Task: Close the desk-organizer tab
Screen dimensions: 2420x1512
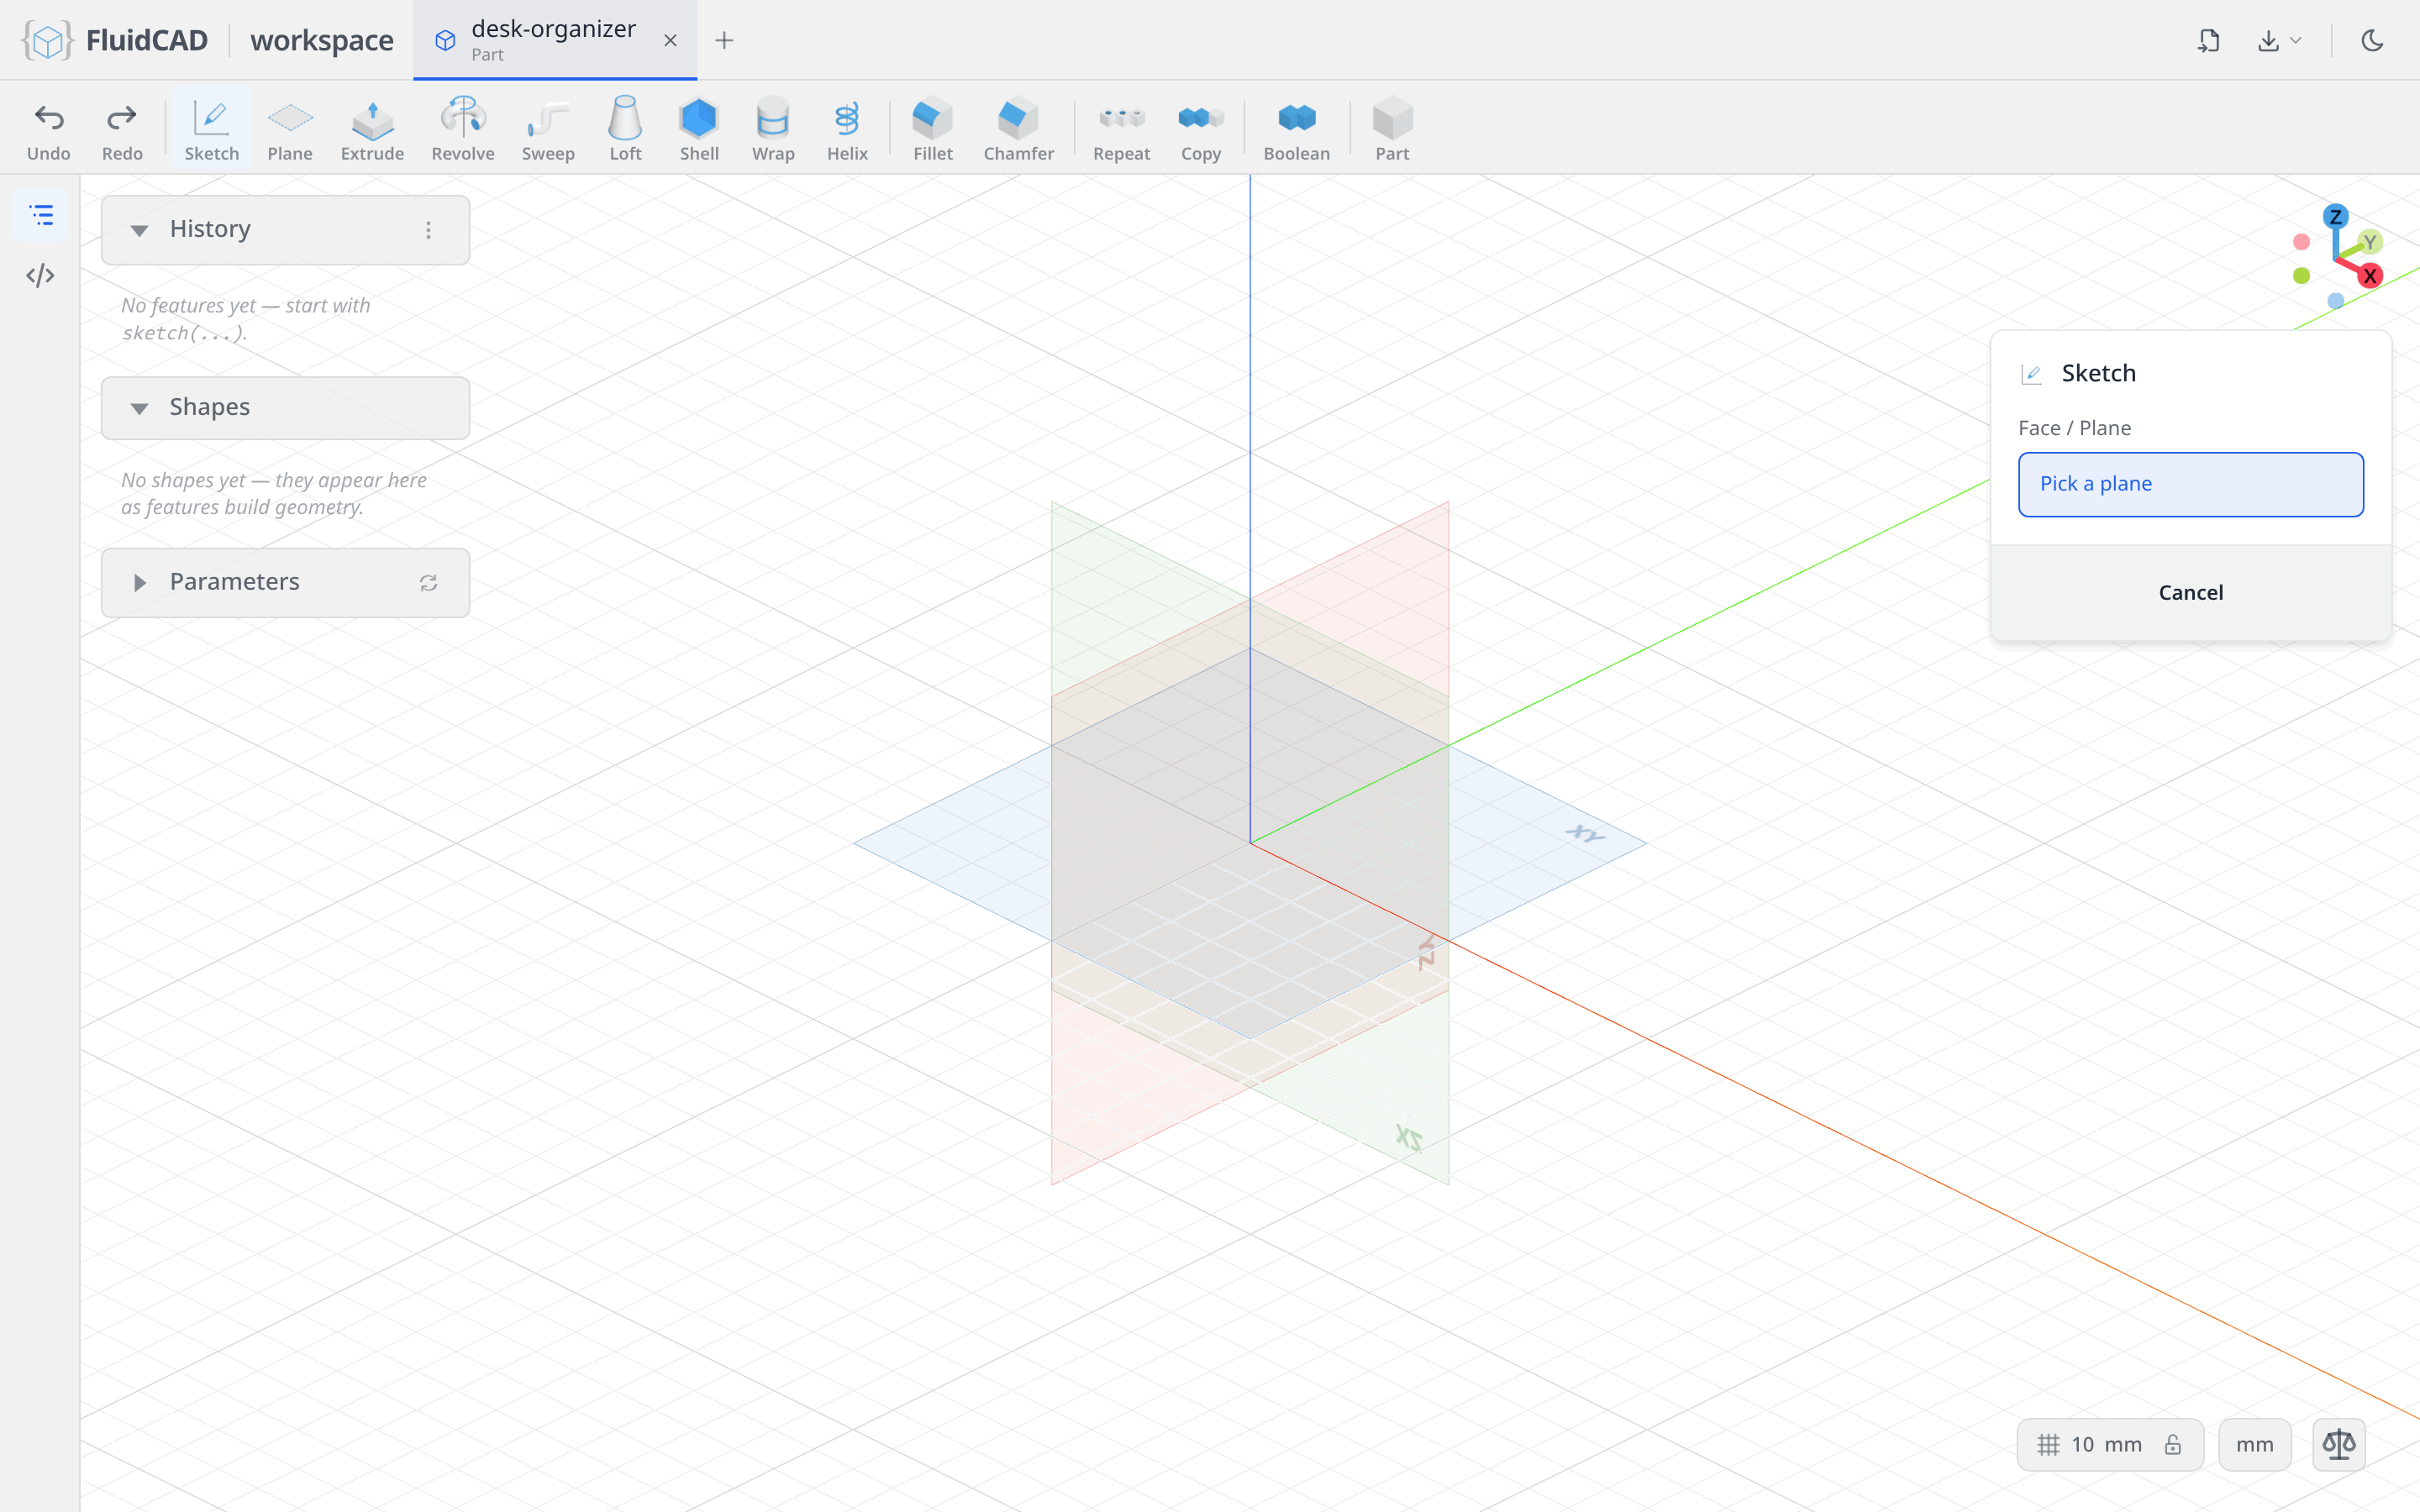Action: (x=670, y=40)
